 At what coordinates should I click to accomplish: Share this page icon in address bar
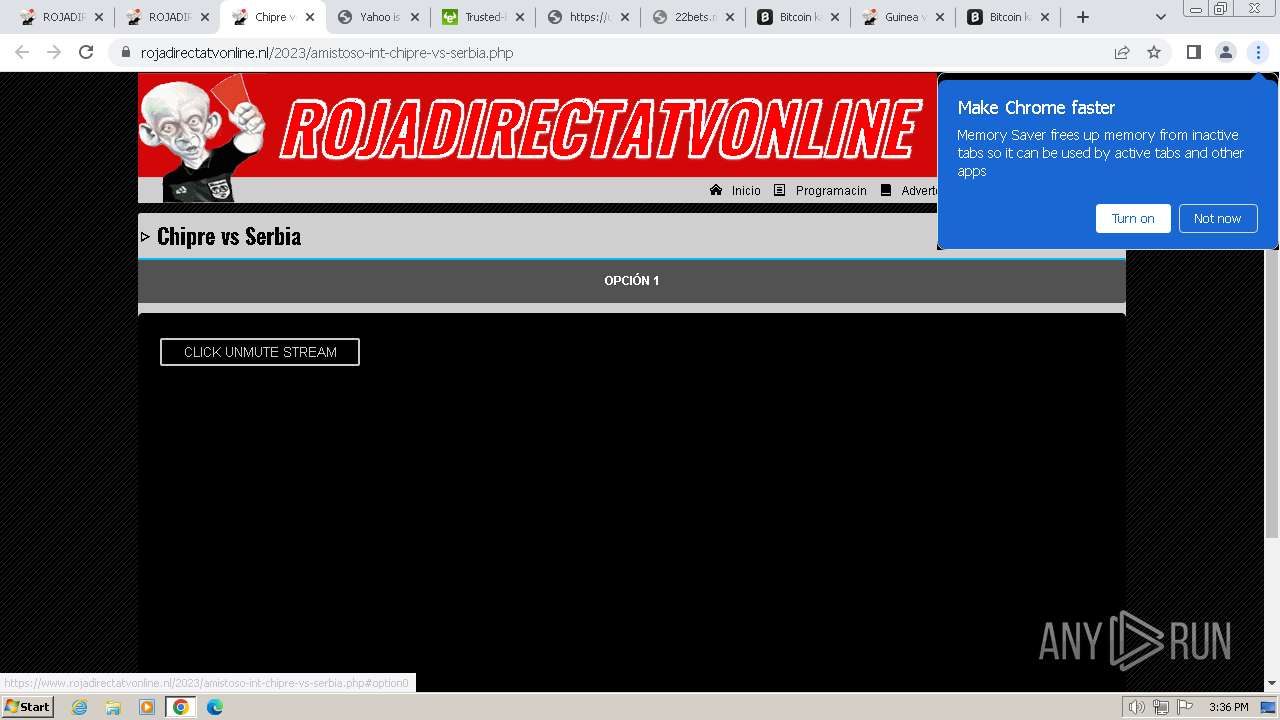1122,53
